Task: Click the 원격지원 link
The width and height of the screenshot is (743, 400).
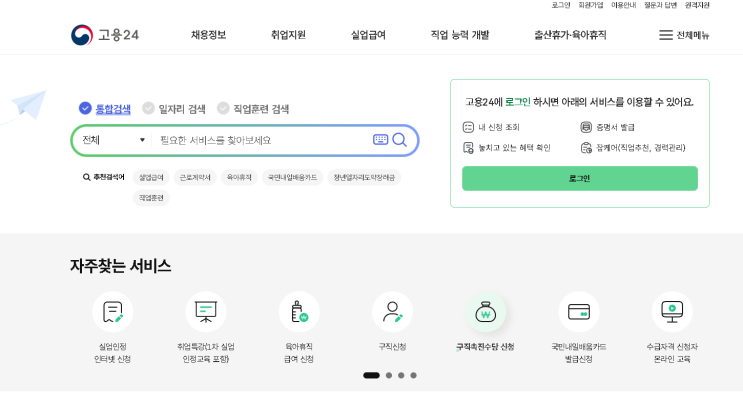Action: 697,5
